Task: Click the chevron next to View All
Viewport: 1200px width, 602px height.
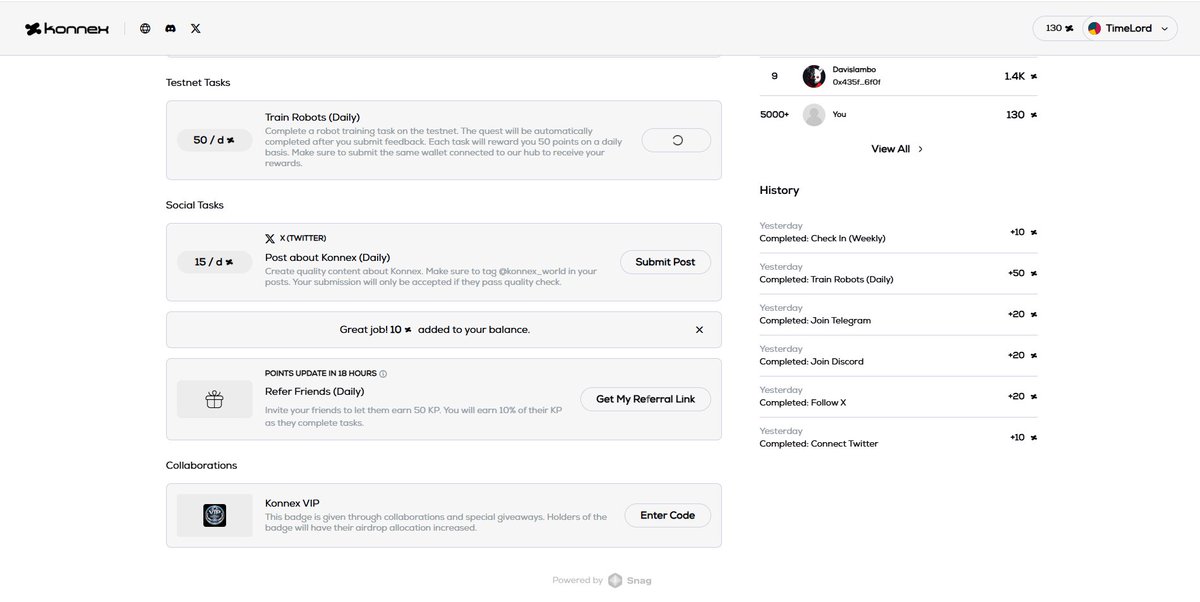Action: tap(921, 149)
